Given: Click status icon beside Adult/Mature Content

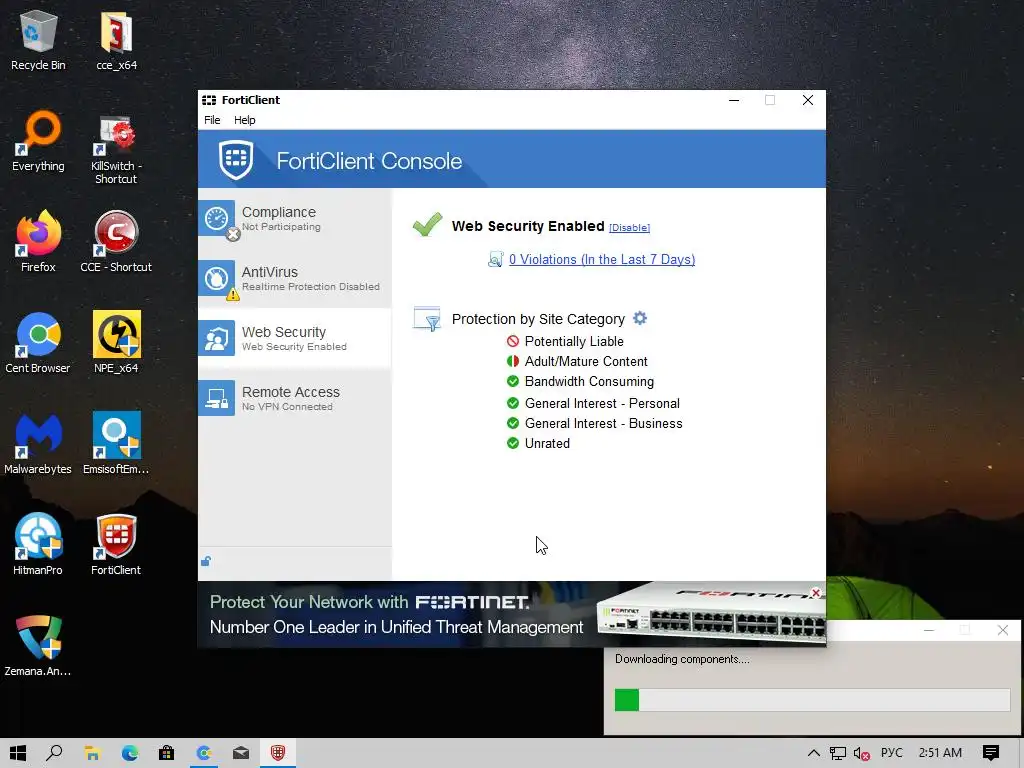Looking at the screenshot, I should pyautogui.click(x=513, y=361).
